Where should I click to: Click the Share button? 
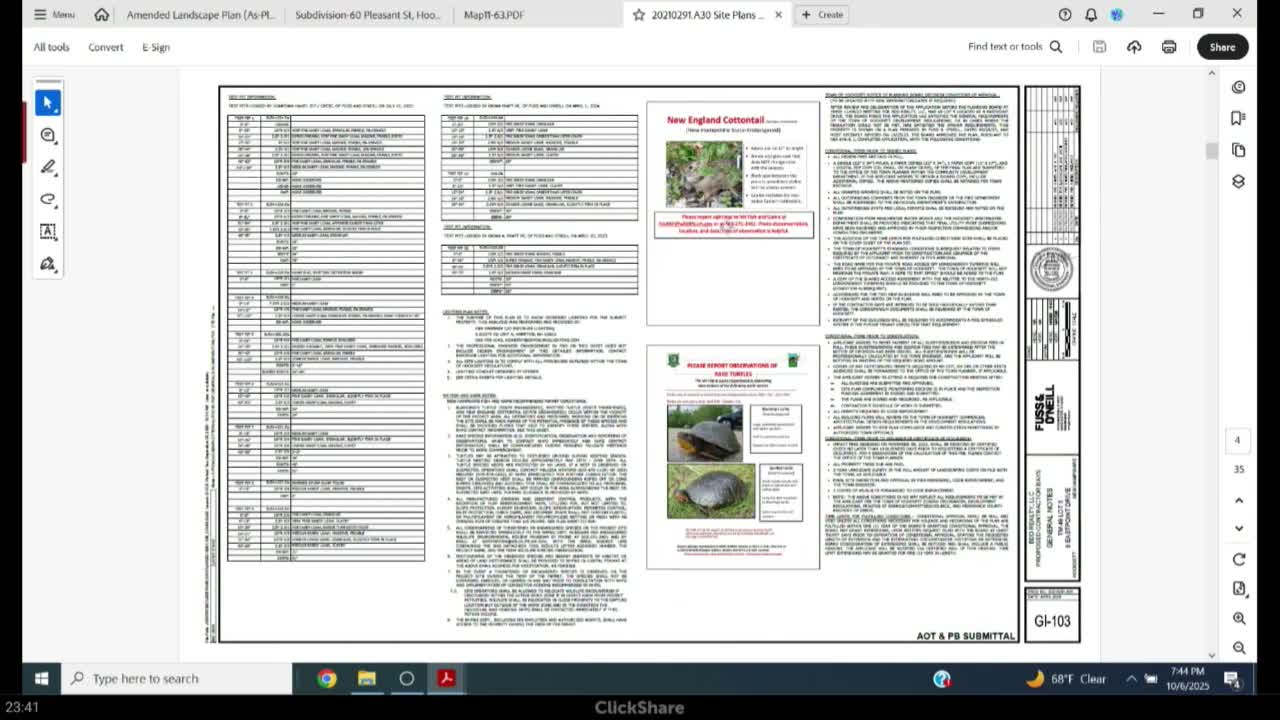(x=1222, y=47)
